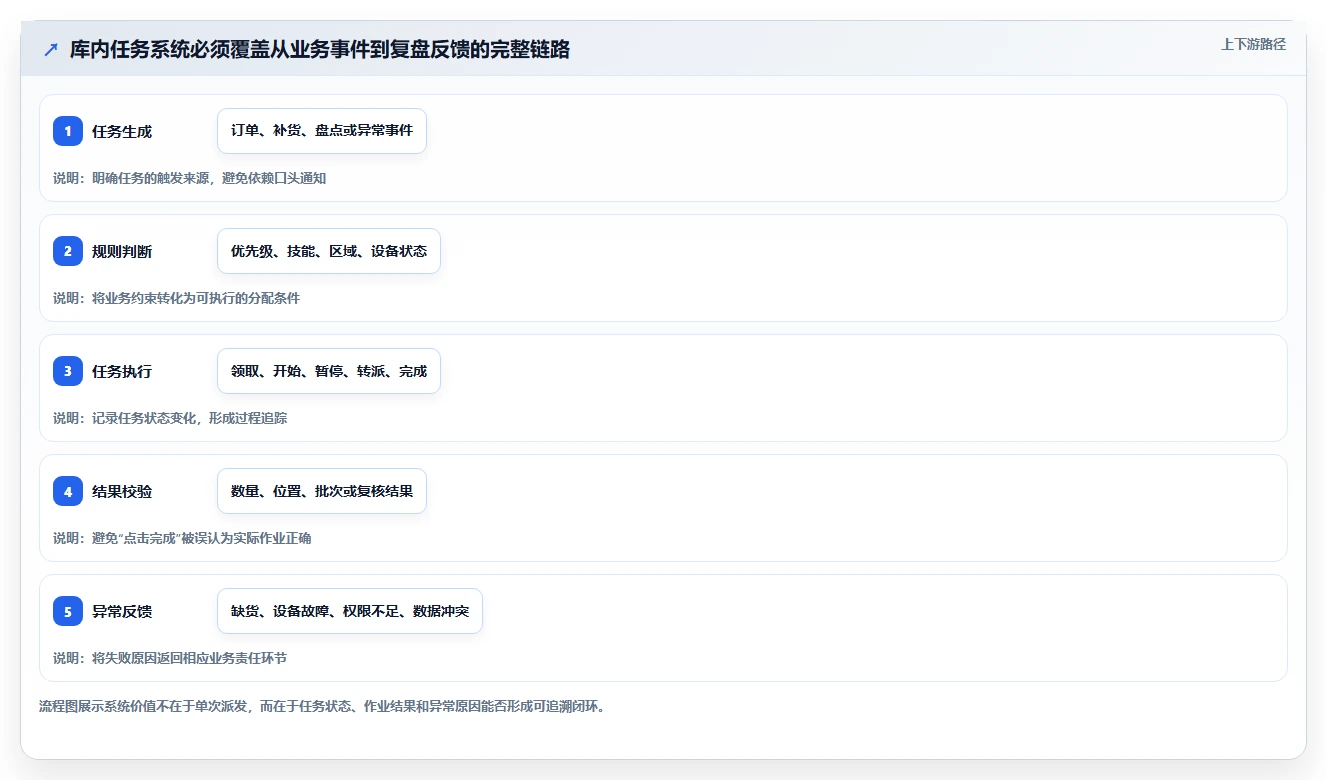The width and height of the screenshot is (1327, 780).
Task: Click the 任务生成 step title
Action: [x=122, y=131]
